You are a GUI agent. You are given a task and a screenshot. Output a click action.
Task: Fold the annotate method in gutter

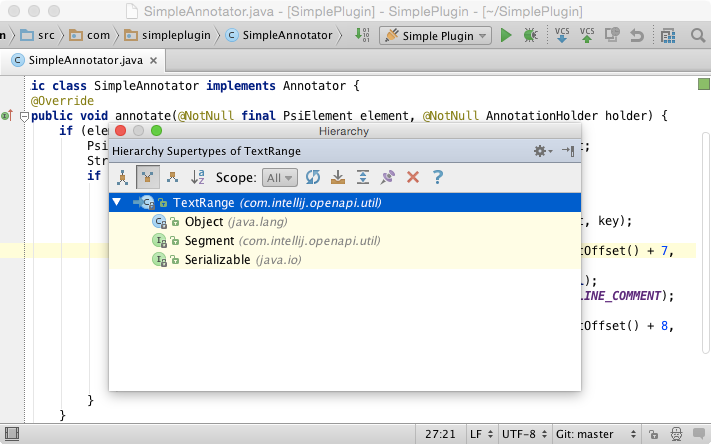tap(24, 117)
